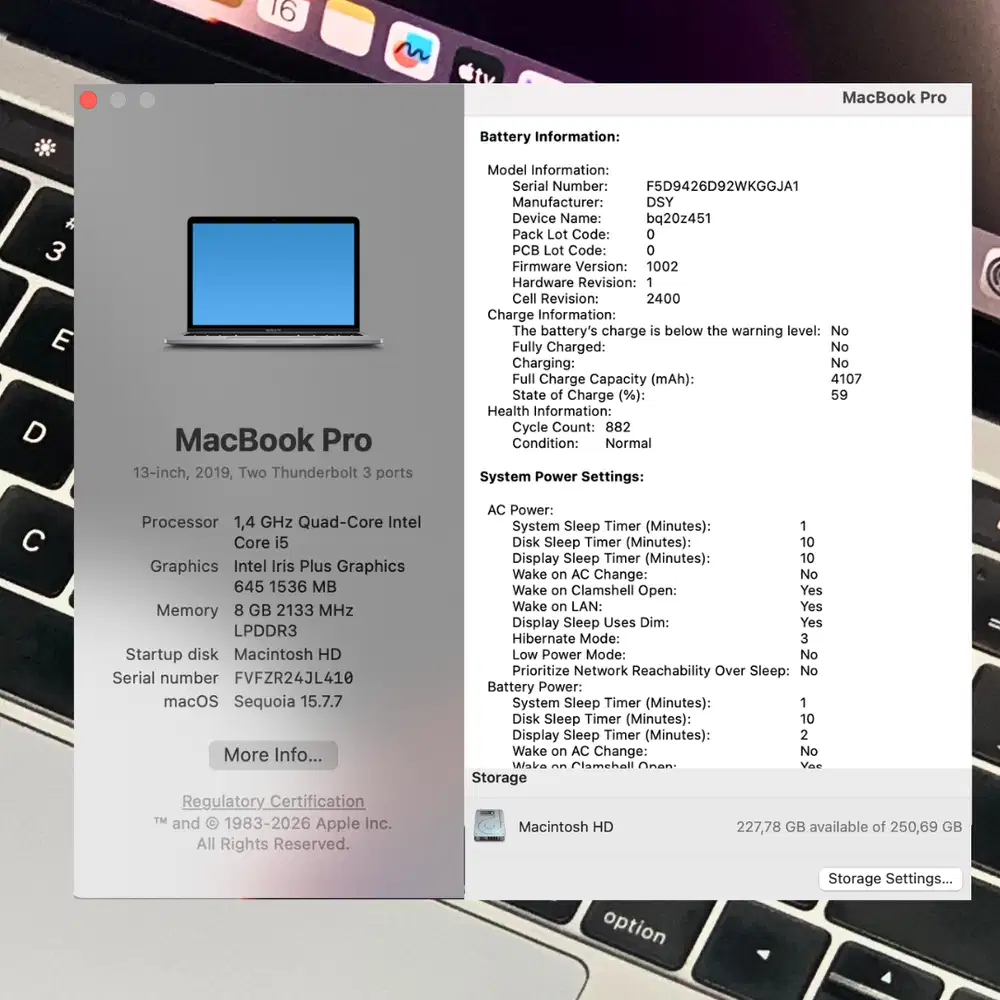Screen dimensions: 1000x1000
Task: Open Freeform from the Dock behind
Action: (412, 50)
